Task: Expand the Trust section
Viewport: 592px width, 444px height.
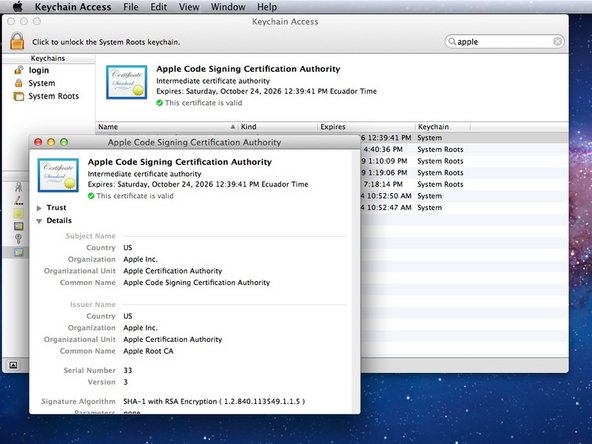Action: [x=39, y=208]
